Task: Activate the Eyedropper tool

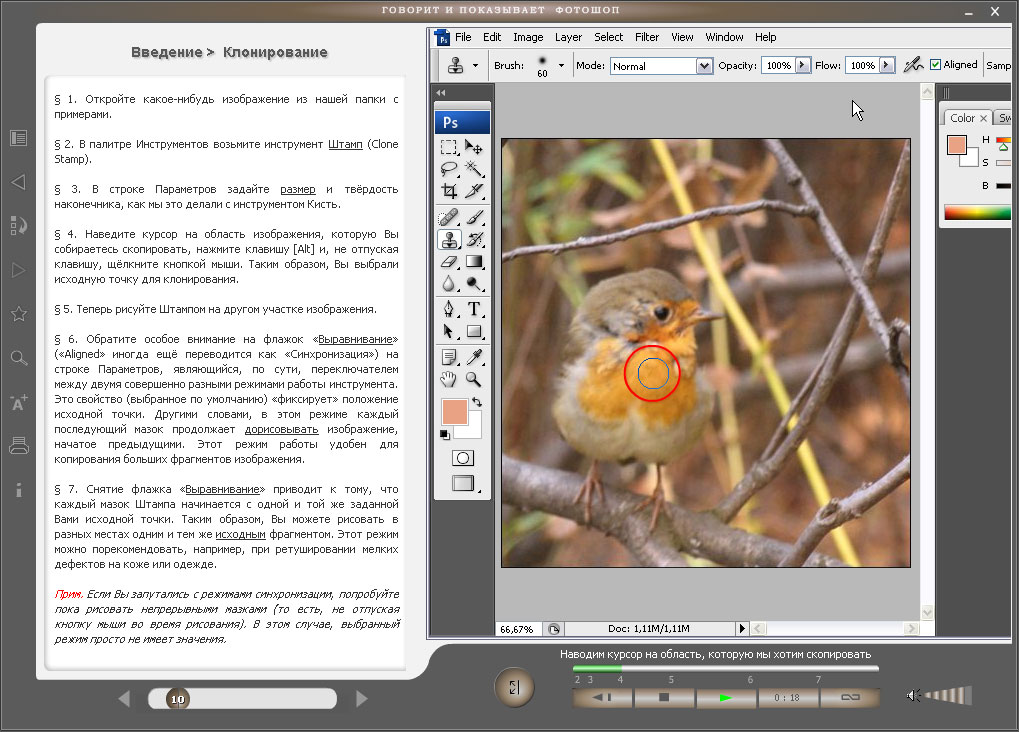Action: point(474,356)
